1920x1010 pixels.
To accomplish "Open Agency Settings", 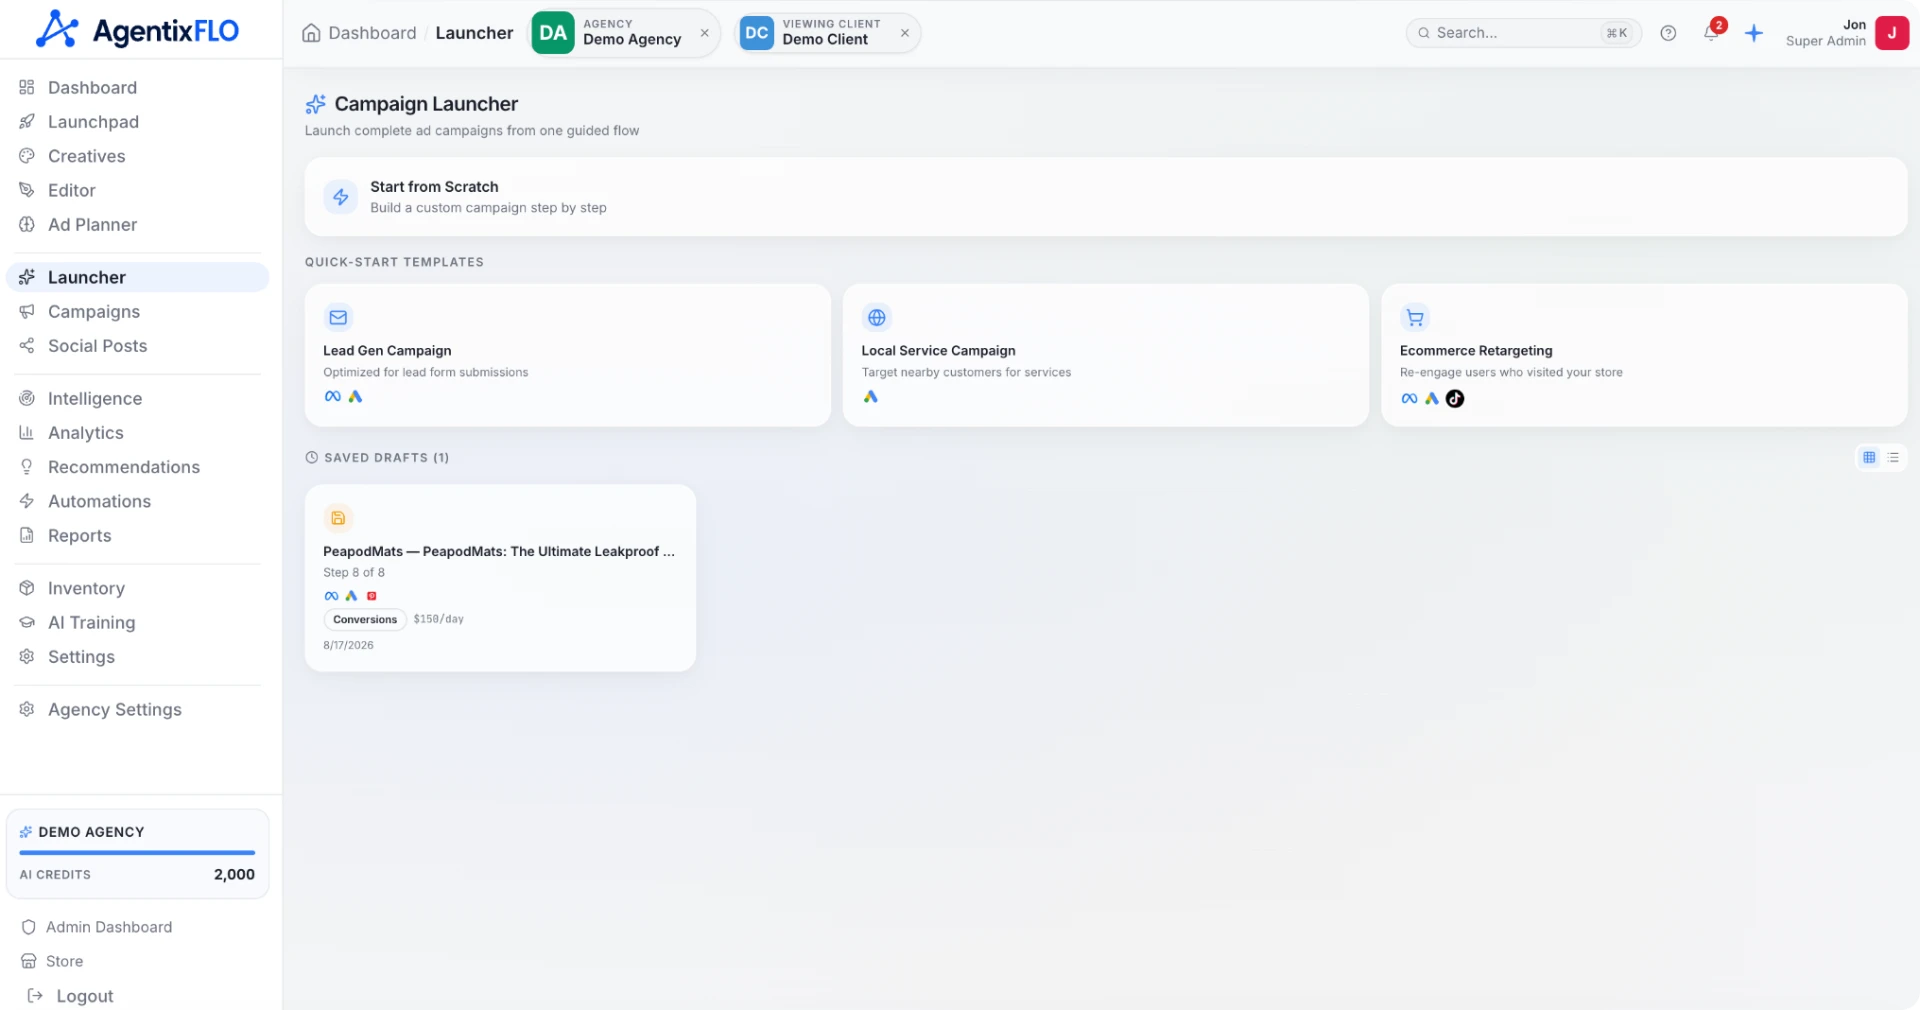I will tap(138, 710).
